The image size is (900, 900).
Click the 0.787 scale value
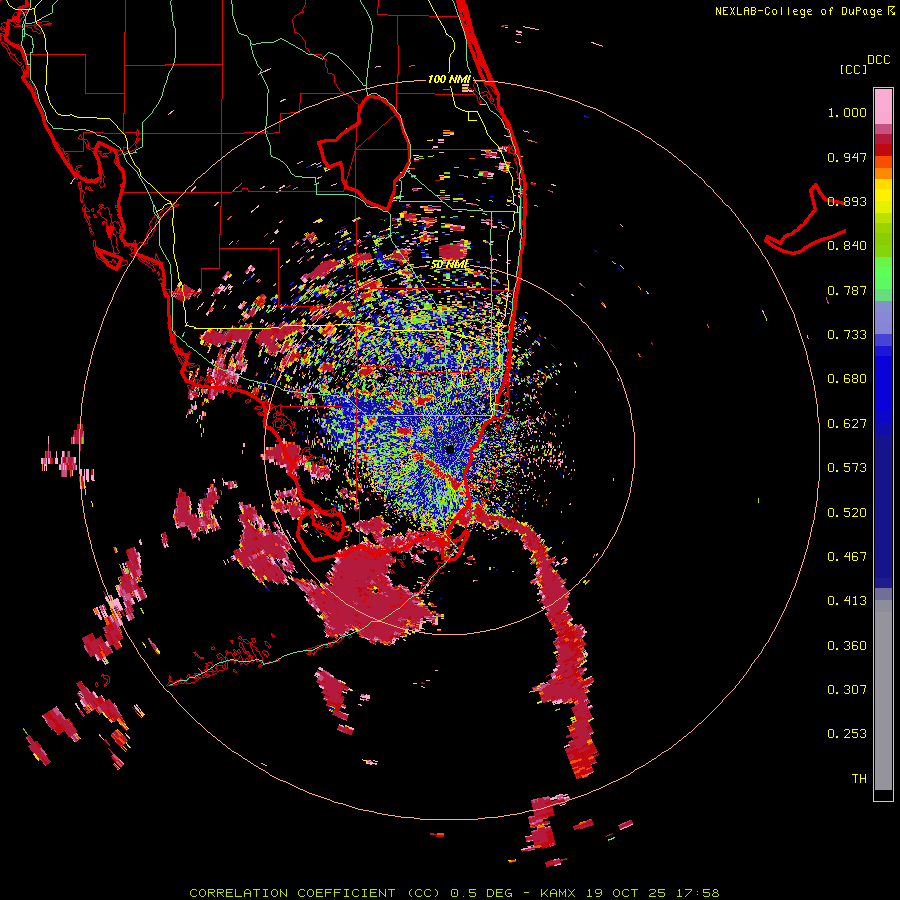click(x=847, y=290)
